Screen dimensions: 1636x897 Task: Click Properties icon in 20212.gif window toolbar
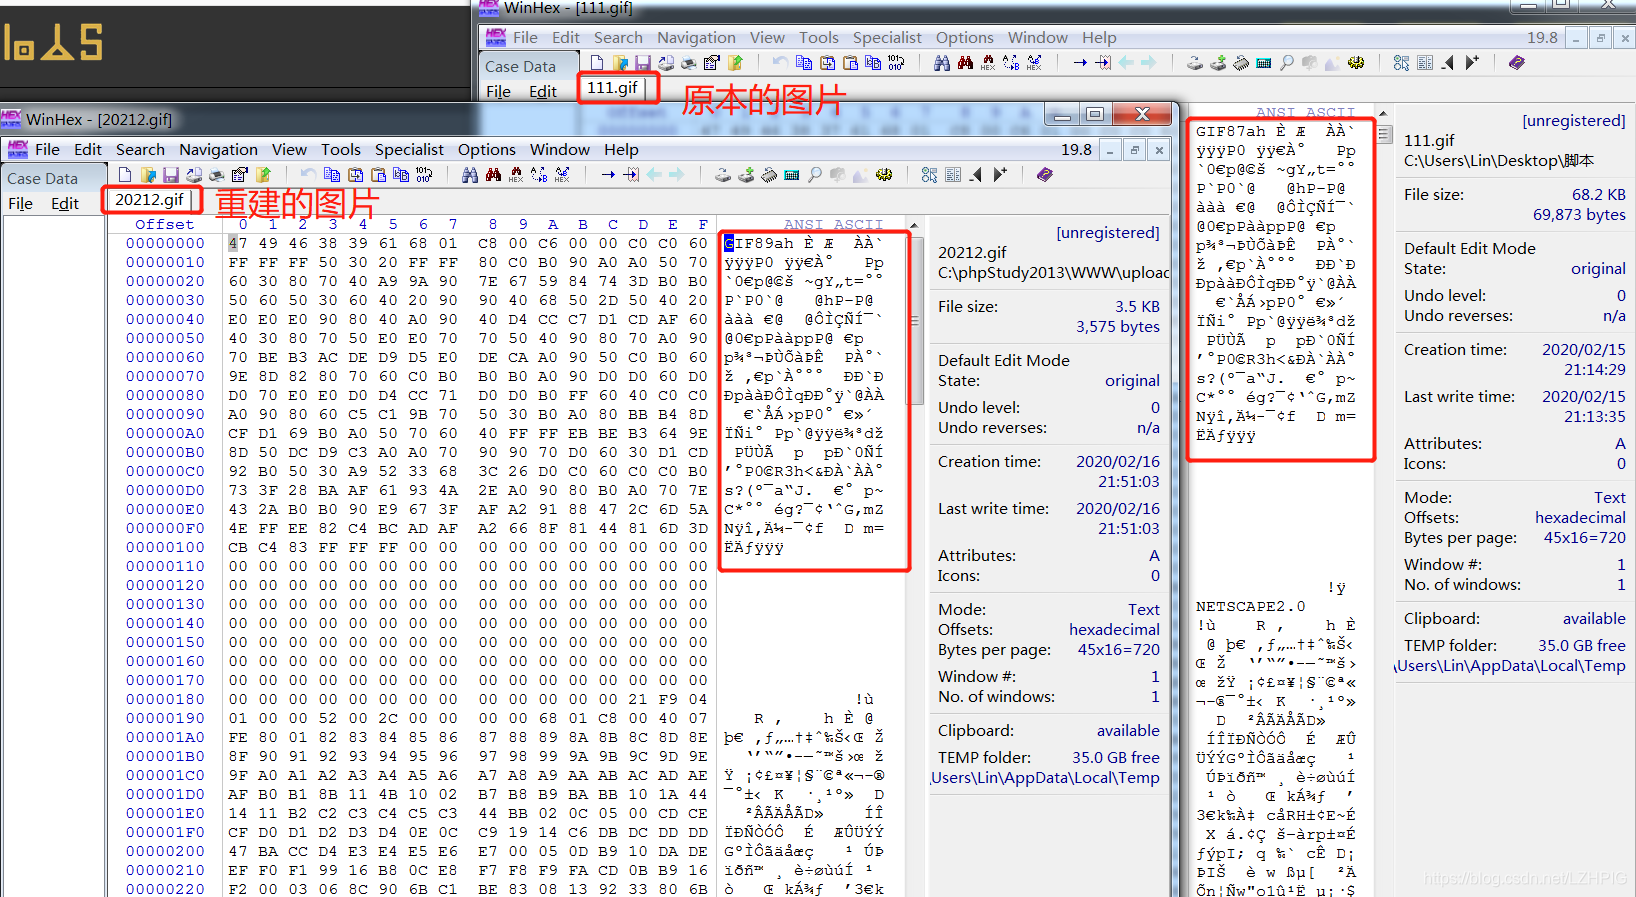click(x=240, y=175)
